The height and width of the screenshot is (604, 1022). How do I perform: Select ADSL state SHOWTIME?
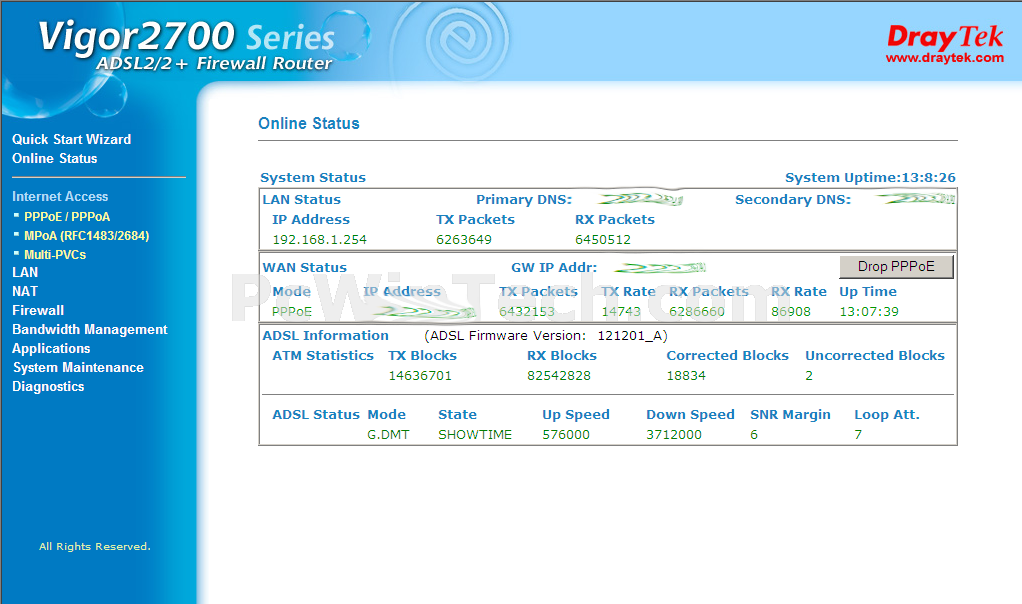point(474,435)
